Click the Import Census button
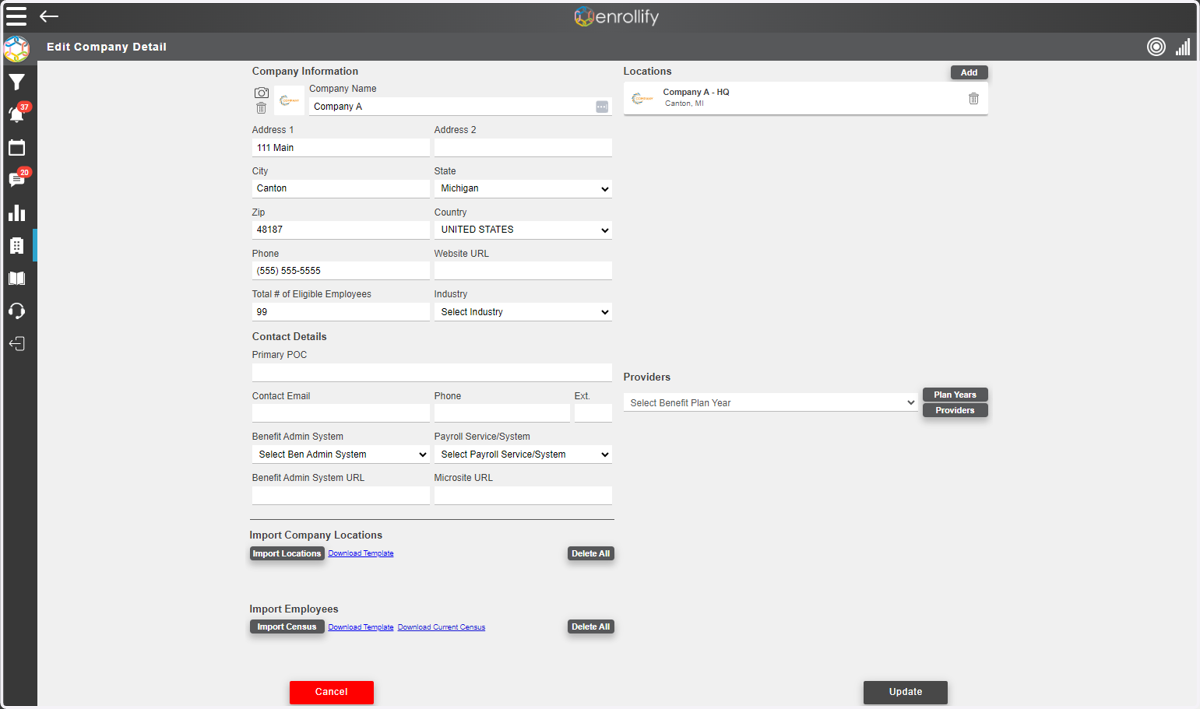 (x=287, y=627)
